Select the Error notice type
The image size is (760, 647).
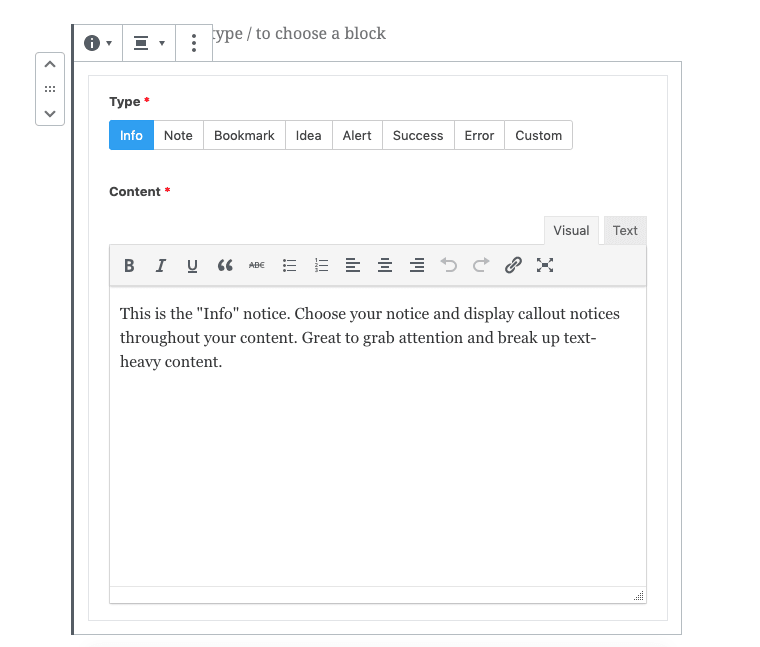[479, 135]
